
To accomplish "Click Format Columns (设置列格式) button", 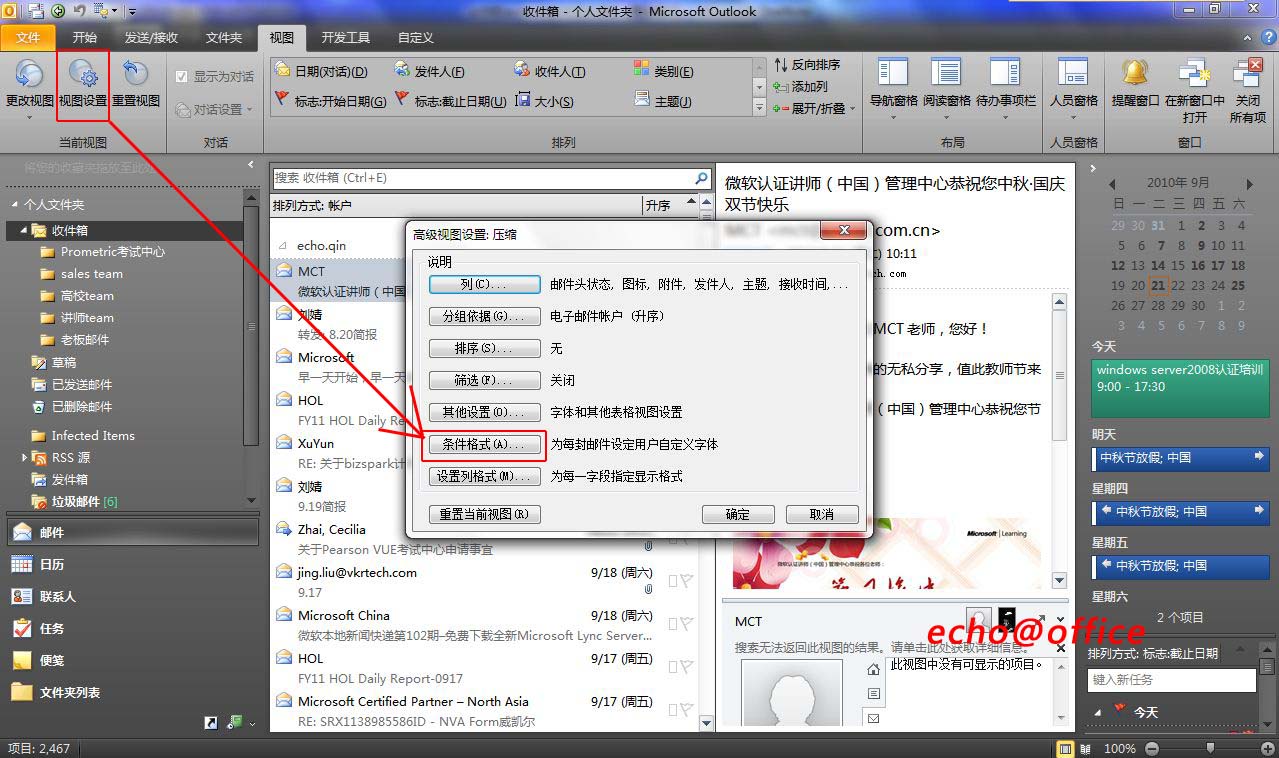I will pyautogui.click(x=484, y=476).
